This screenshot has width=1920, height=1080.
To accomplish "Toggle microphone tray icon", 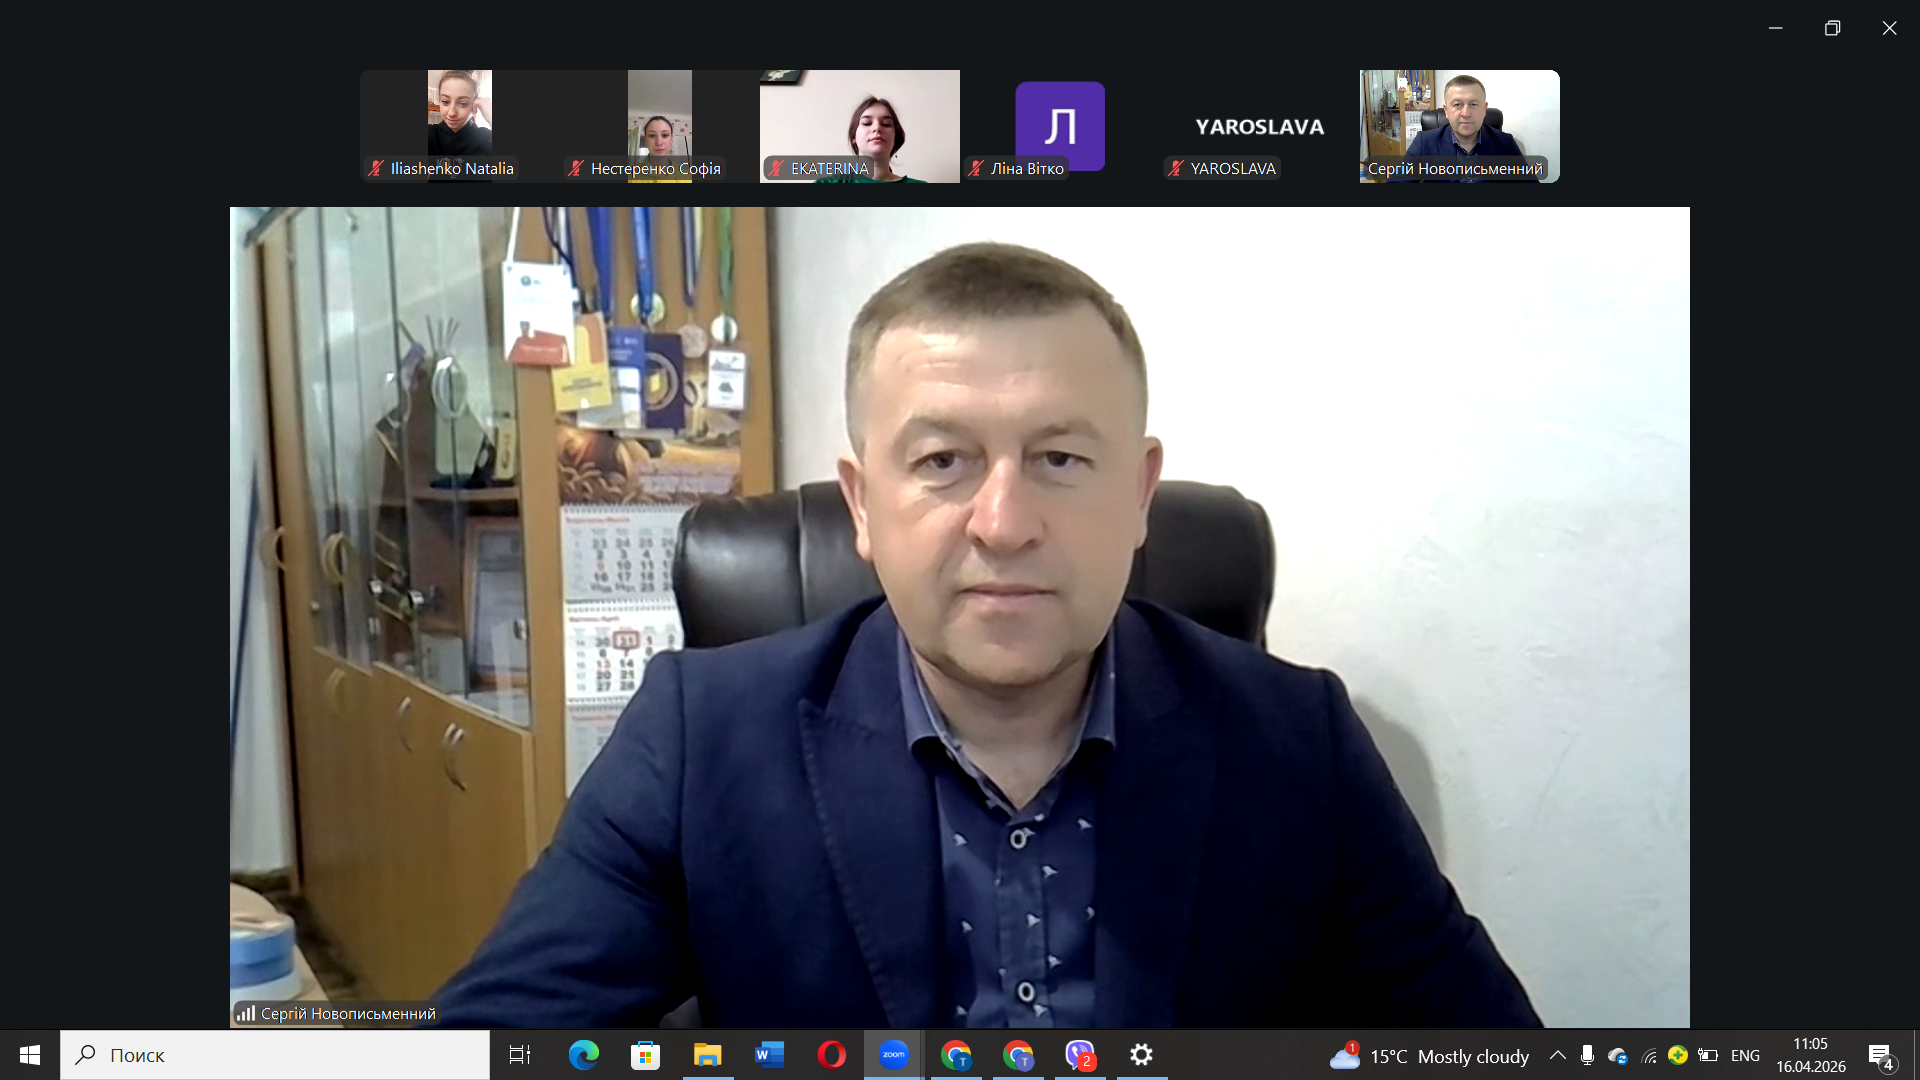I will [1587, 1055].
